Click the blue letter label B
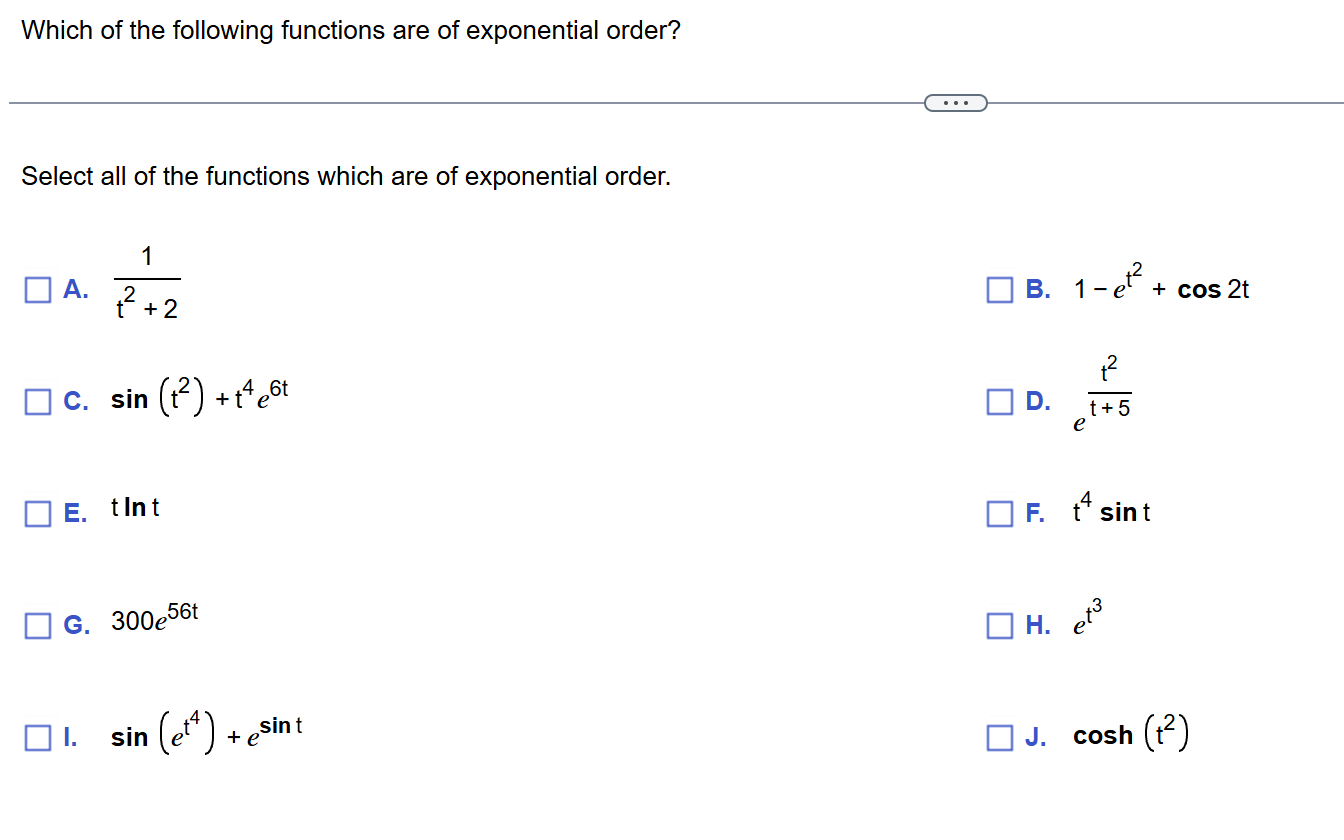Image resolution: width=1344 pixels, height=840 pixels. point(1035,289)
